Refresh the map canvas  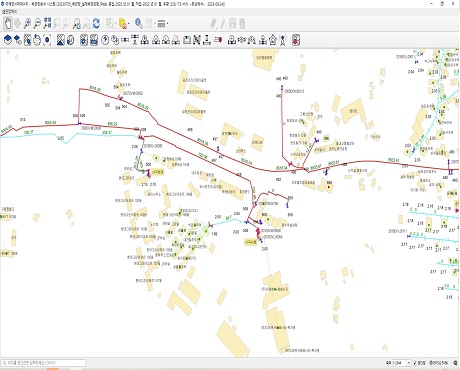pos(96,23)
